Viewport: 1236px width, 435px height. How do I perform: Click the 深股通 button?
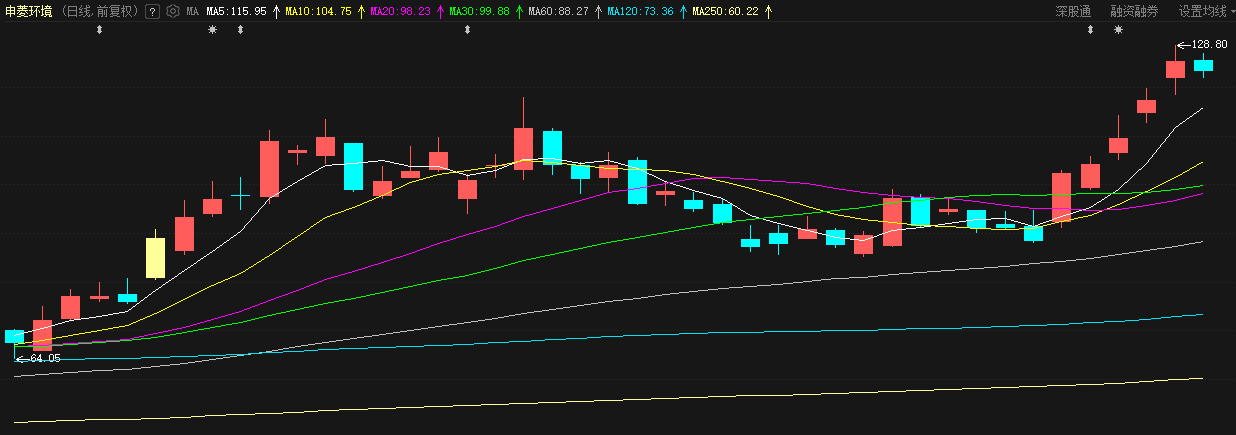(x=1074, y=12)
